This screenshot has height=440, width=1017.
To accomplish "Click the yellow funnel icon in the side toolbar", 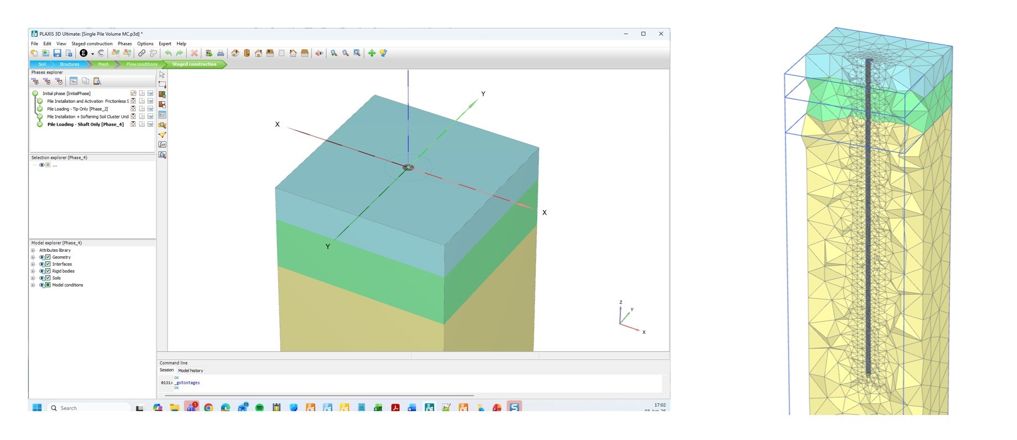I will (x=162, y=134).
